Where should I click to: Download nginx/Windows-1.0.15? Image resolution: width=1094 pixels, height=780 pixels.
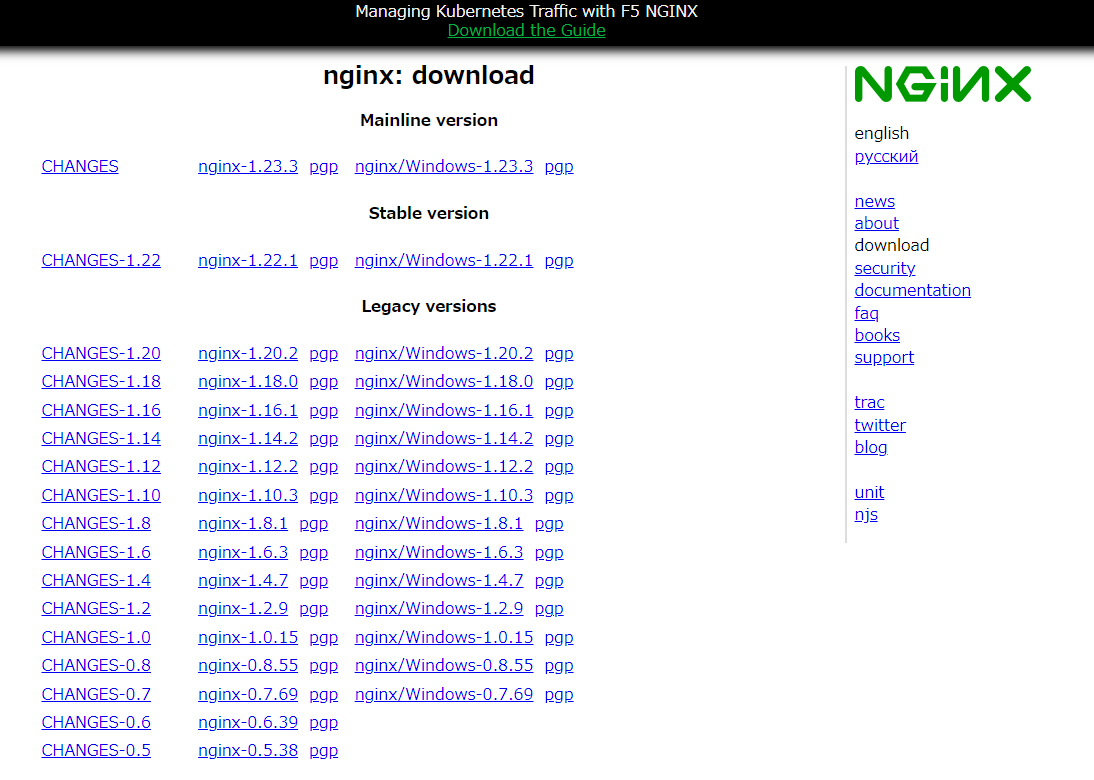444,638
